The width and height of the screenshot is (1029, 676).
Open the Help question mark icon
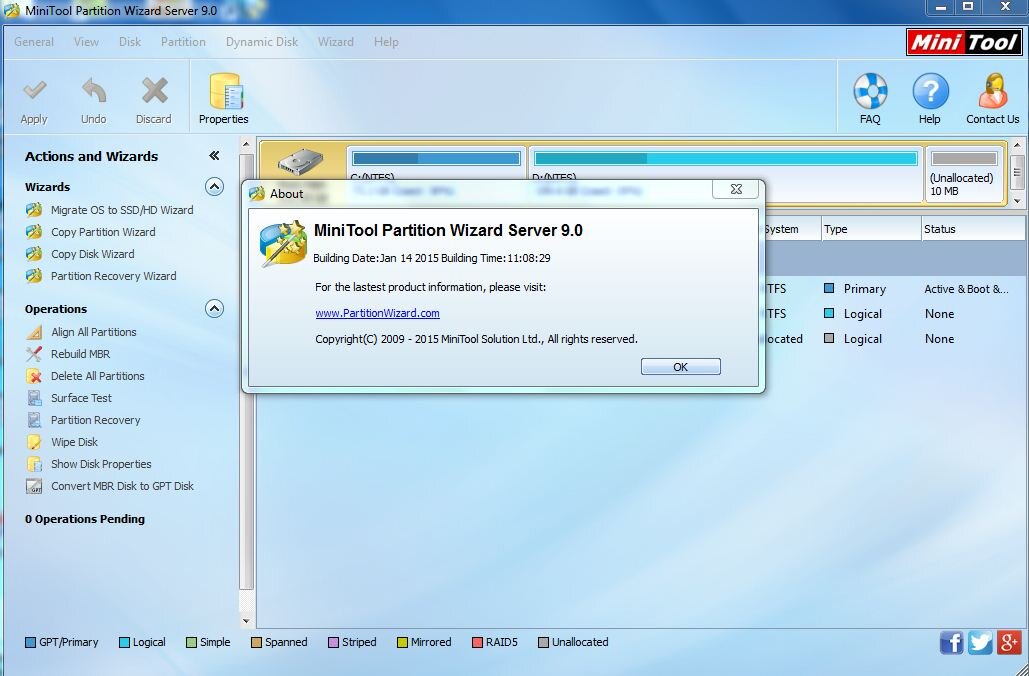[x=930, y=91]
